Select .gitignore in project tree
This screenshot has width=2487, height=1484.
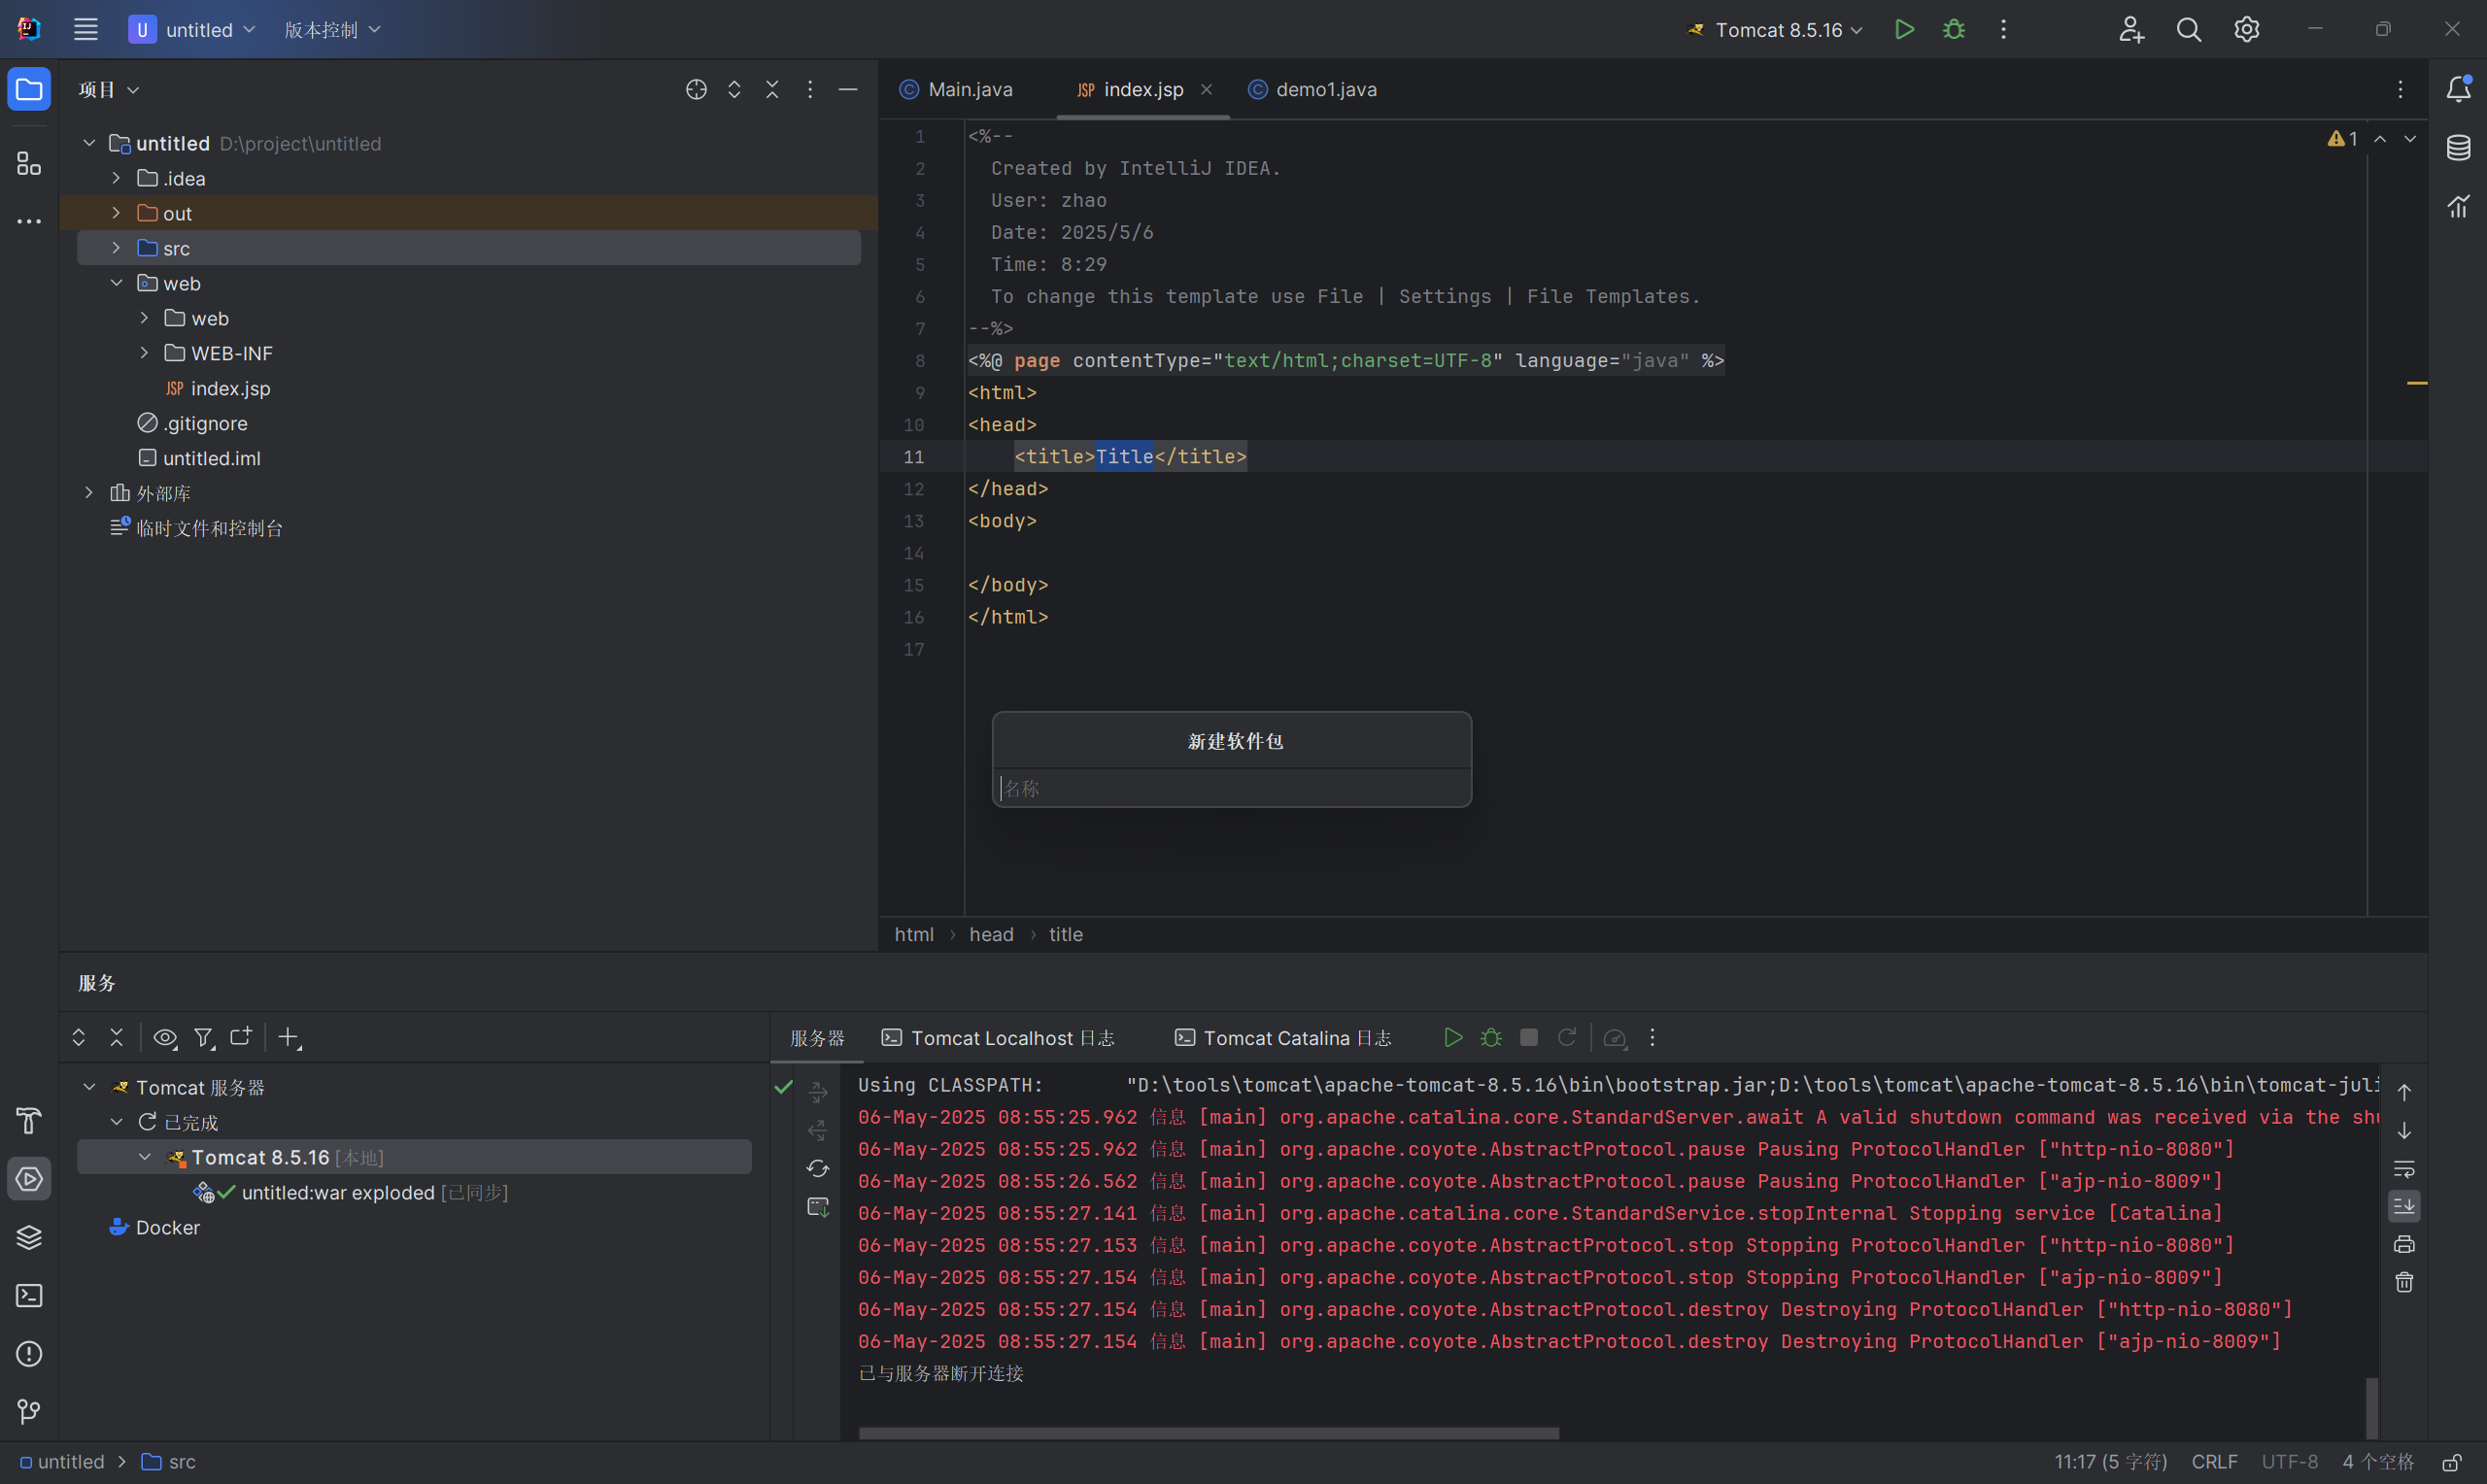(192, 423)
